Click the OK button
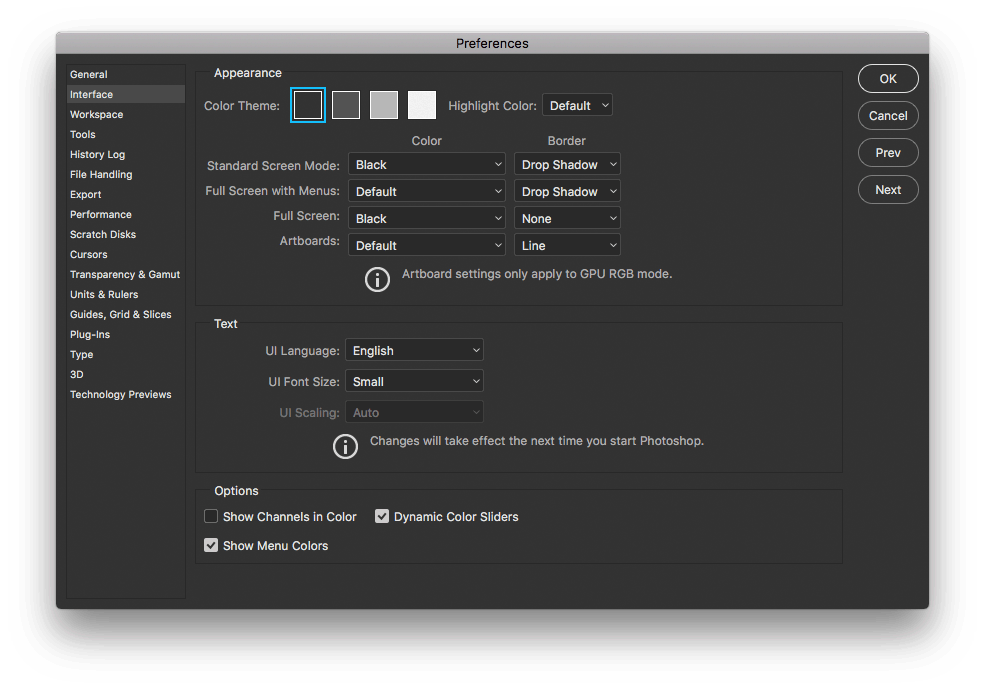The image size is (985, 689). point(888,79)
